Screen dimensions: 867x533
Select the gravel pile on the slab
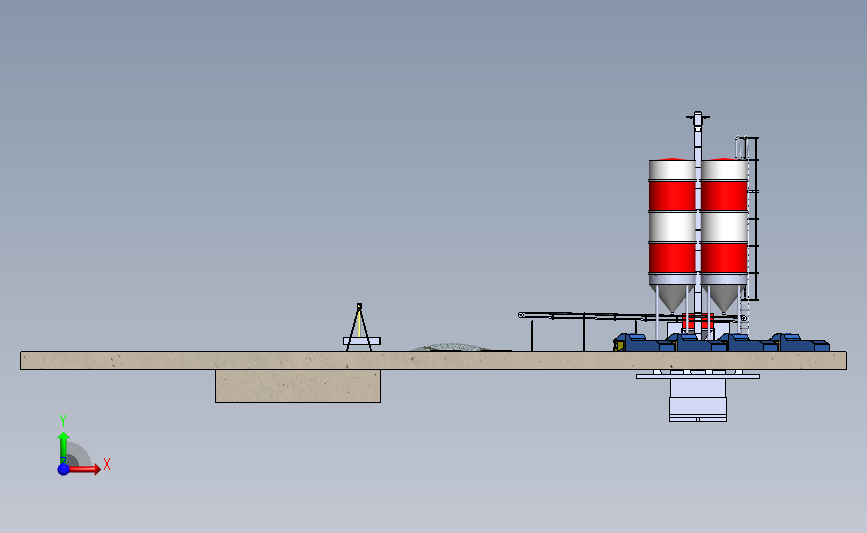click(451, 347)
